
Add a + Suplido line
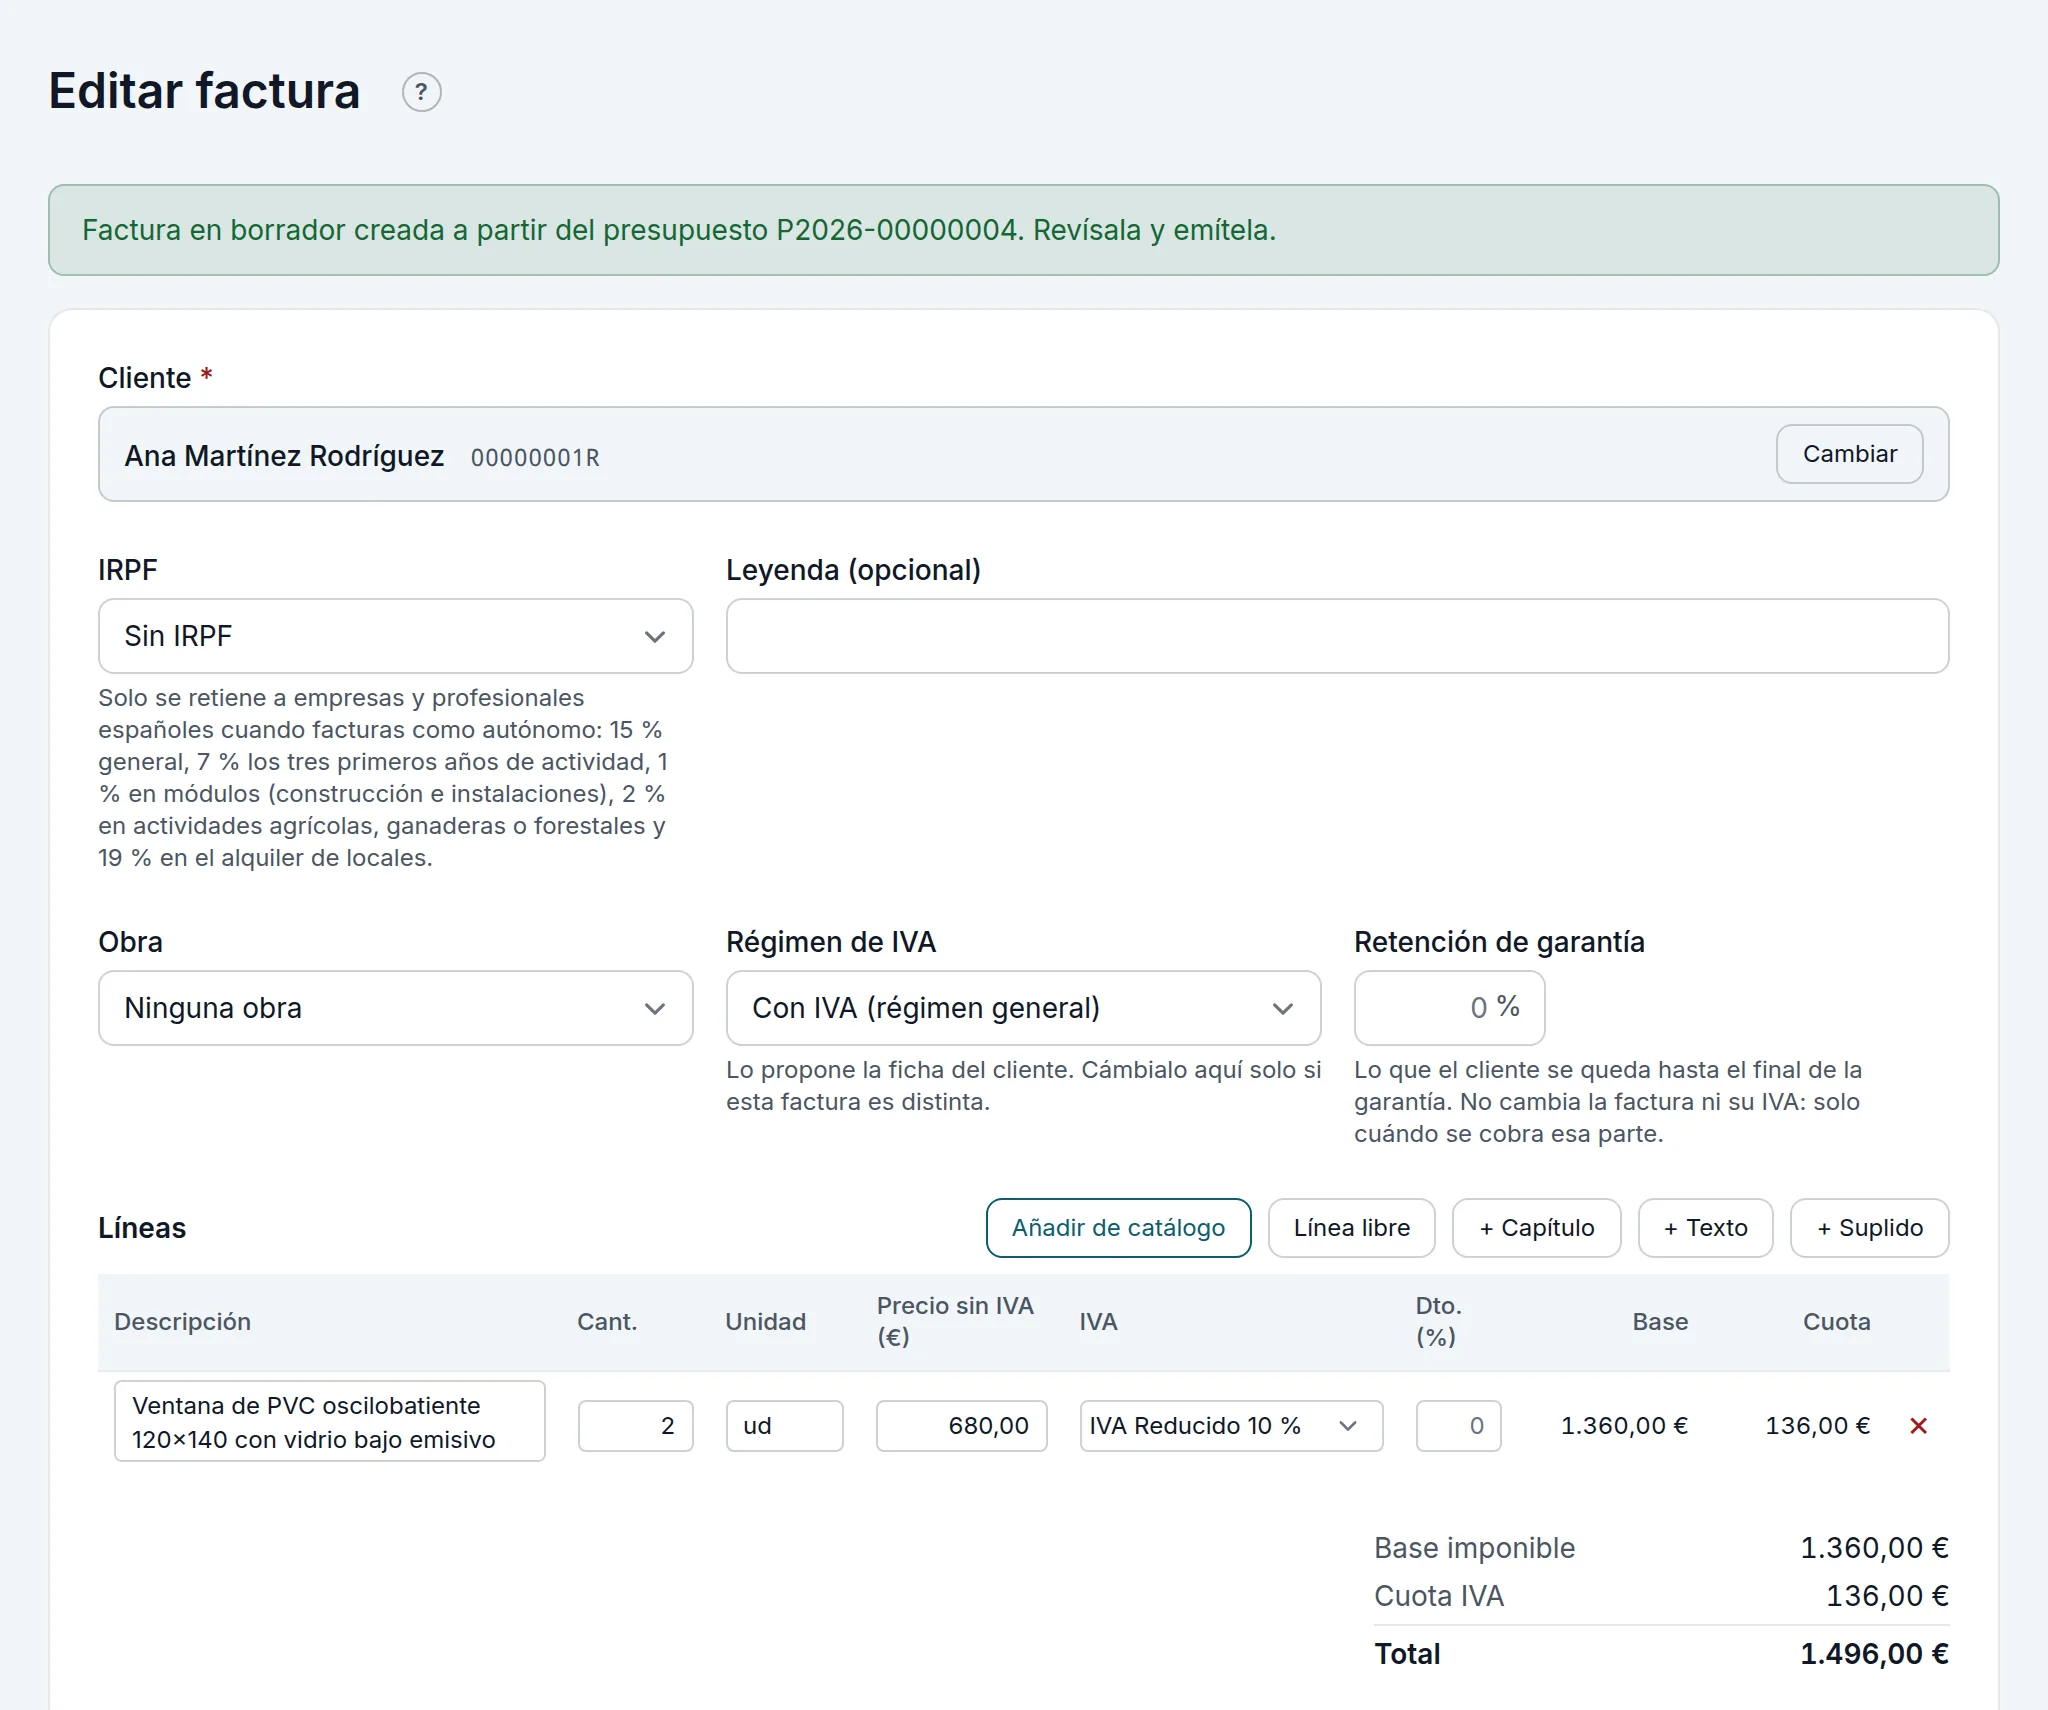[1869, 1228]
